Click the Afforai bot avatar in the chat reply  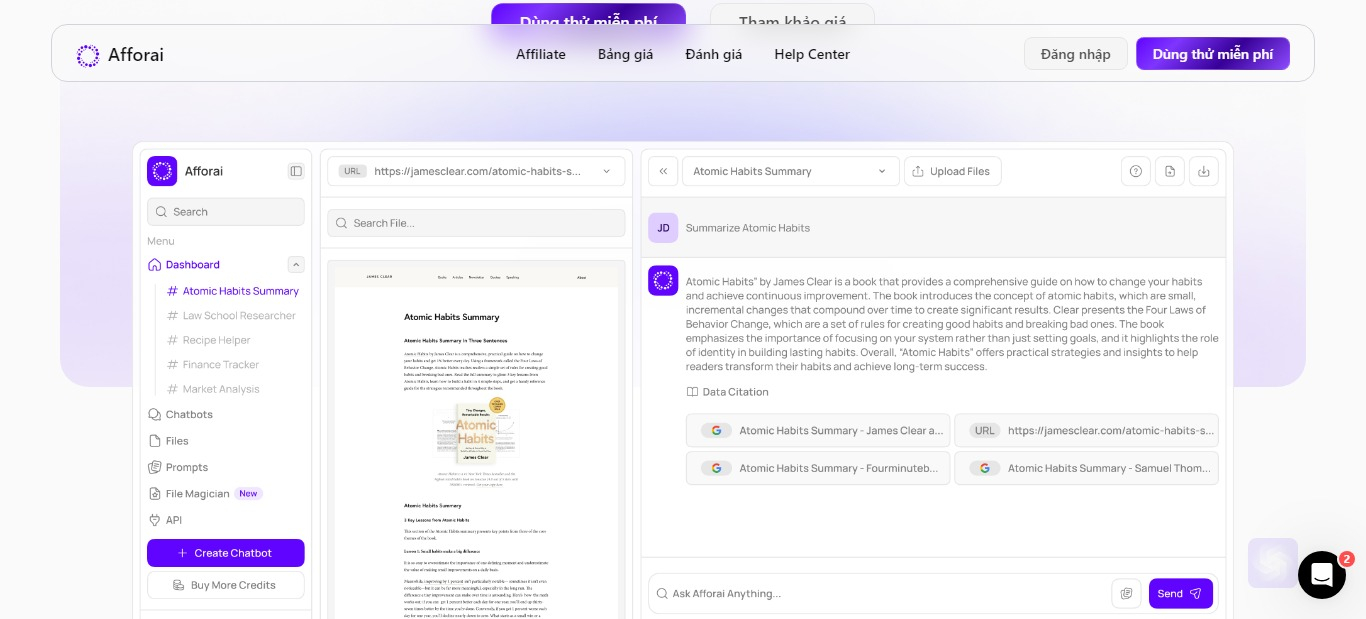[663, 281]
